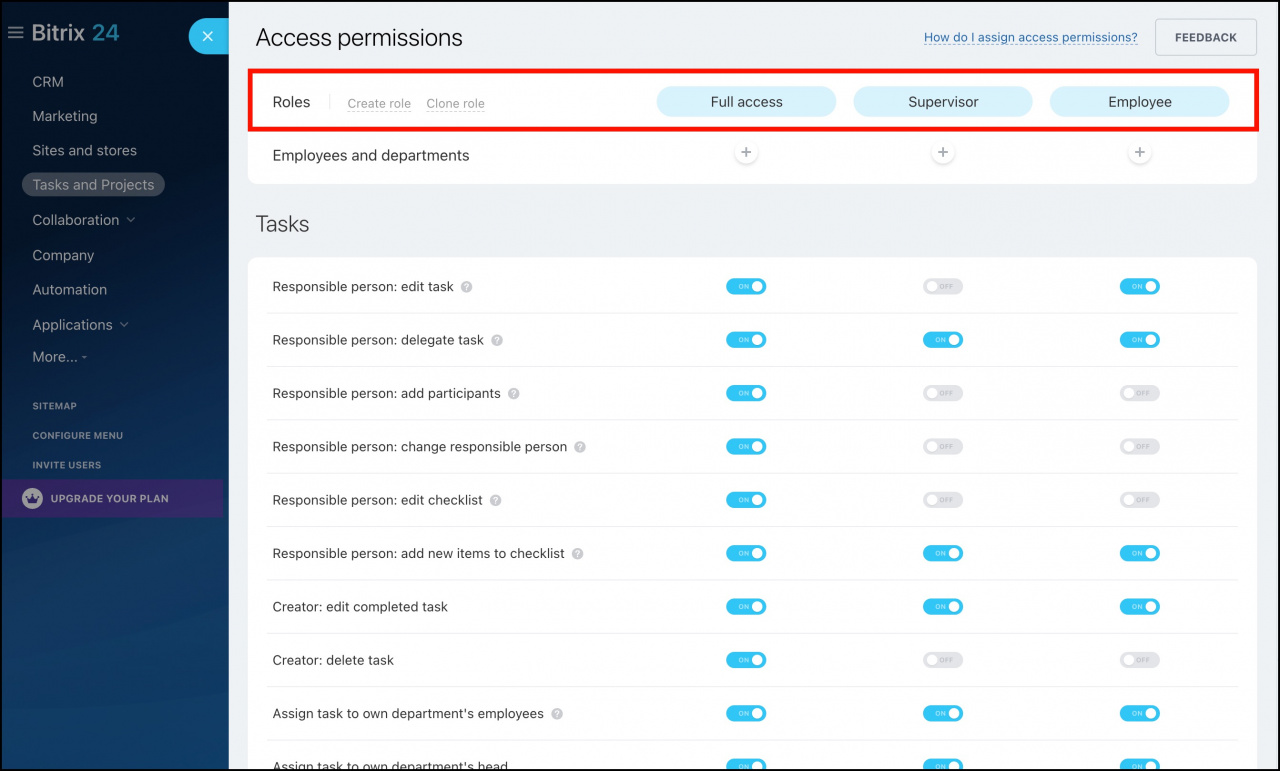Image resolution: width=1280 pixels, height=771 pixels.
Task: Click the Feedback button
Action: (1206, 37)
